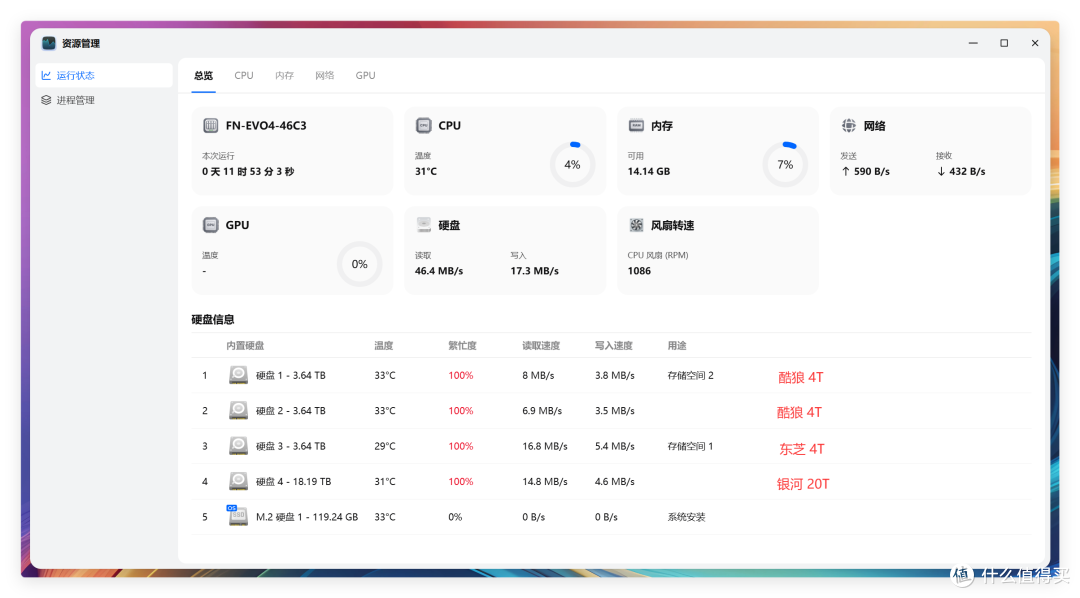Switch to the GPU tab
The width and height of the screenshot is (1080, 598).
click(365, 75)
